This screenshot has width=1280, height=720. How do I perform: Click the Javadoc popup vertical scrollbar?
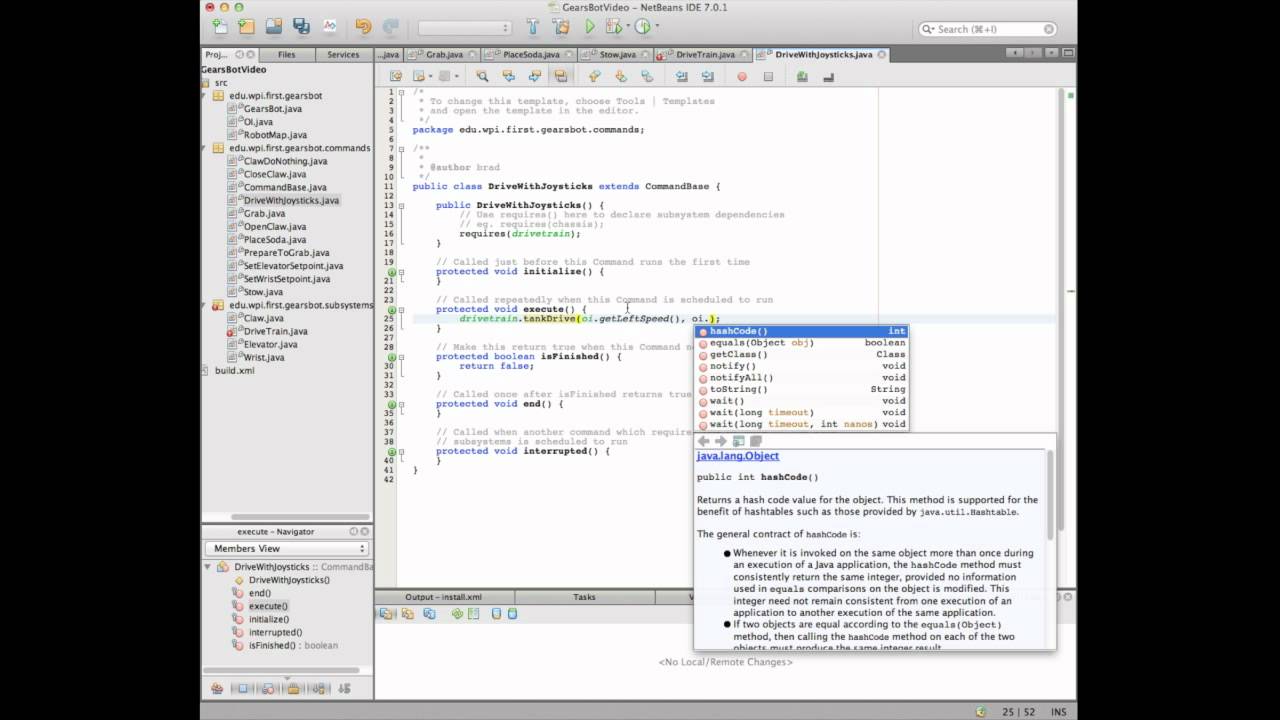(1050, 494)
